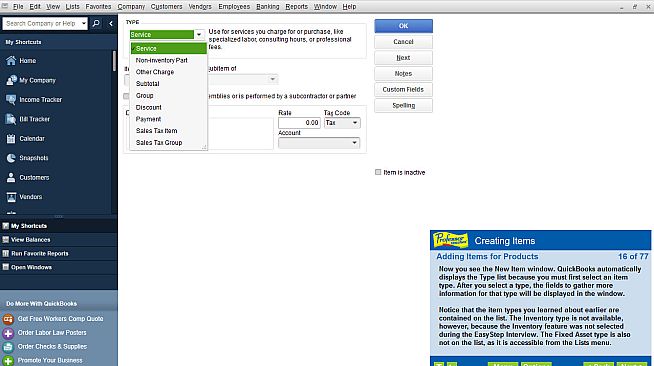Open the Reports menu
The height and width of the screenshot is (366, 654).
click(x=296, y=7)
